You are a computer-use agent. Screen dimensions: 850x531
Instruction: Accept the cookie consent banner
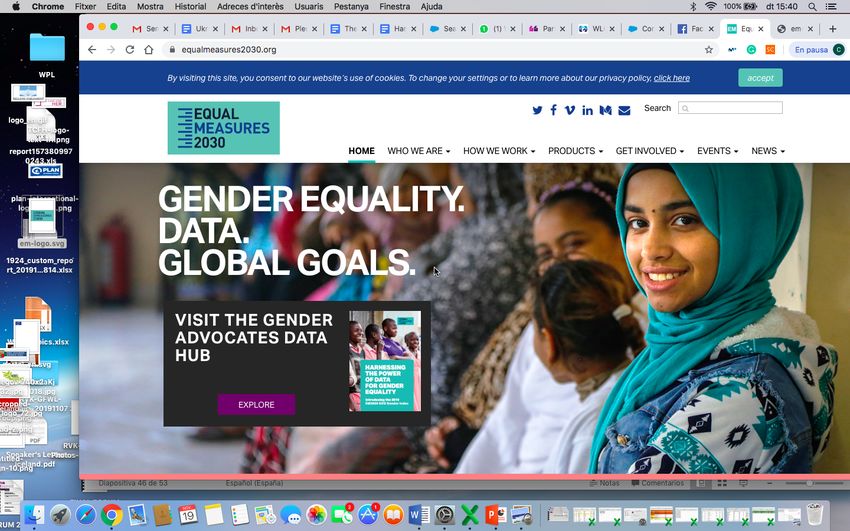760,78
